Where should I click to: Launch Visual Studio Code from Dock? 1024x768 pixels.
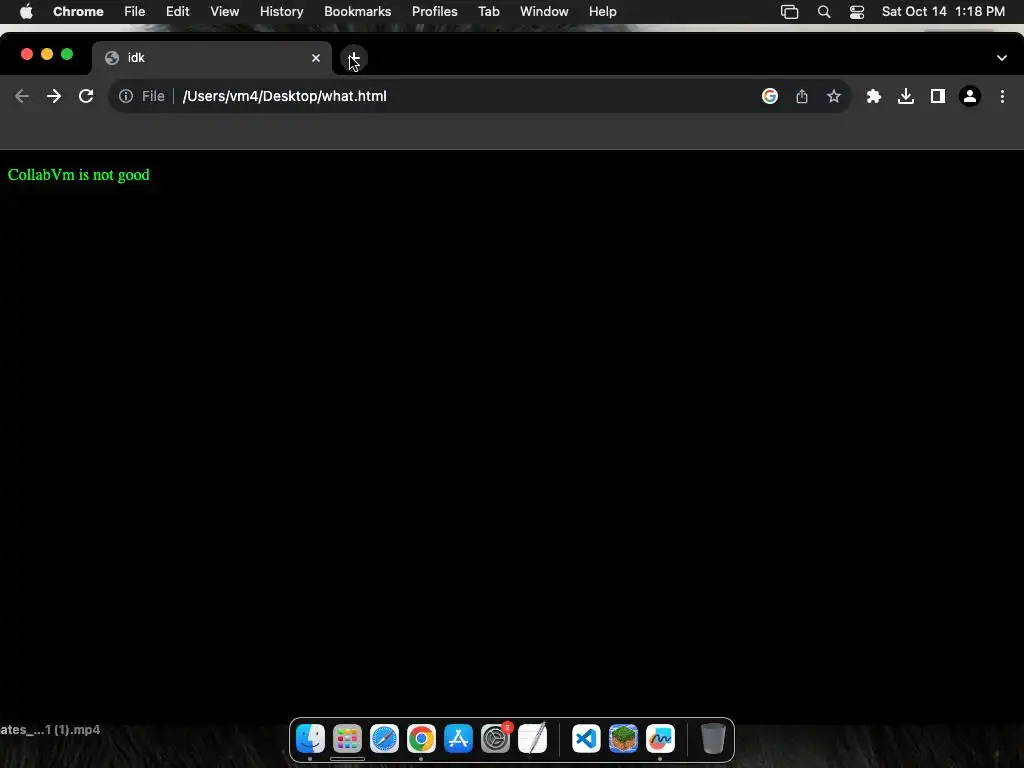tap(586, 739)
